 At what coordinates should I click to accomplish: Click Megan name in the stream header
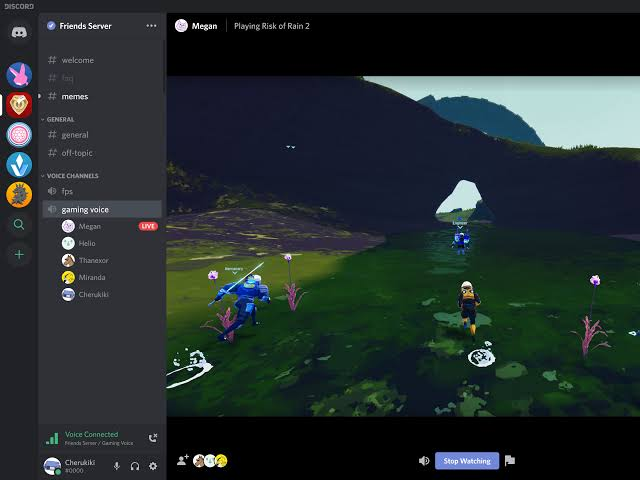(204, 26)
